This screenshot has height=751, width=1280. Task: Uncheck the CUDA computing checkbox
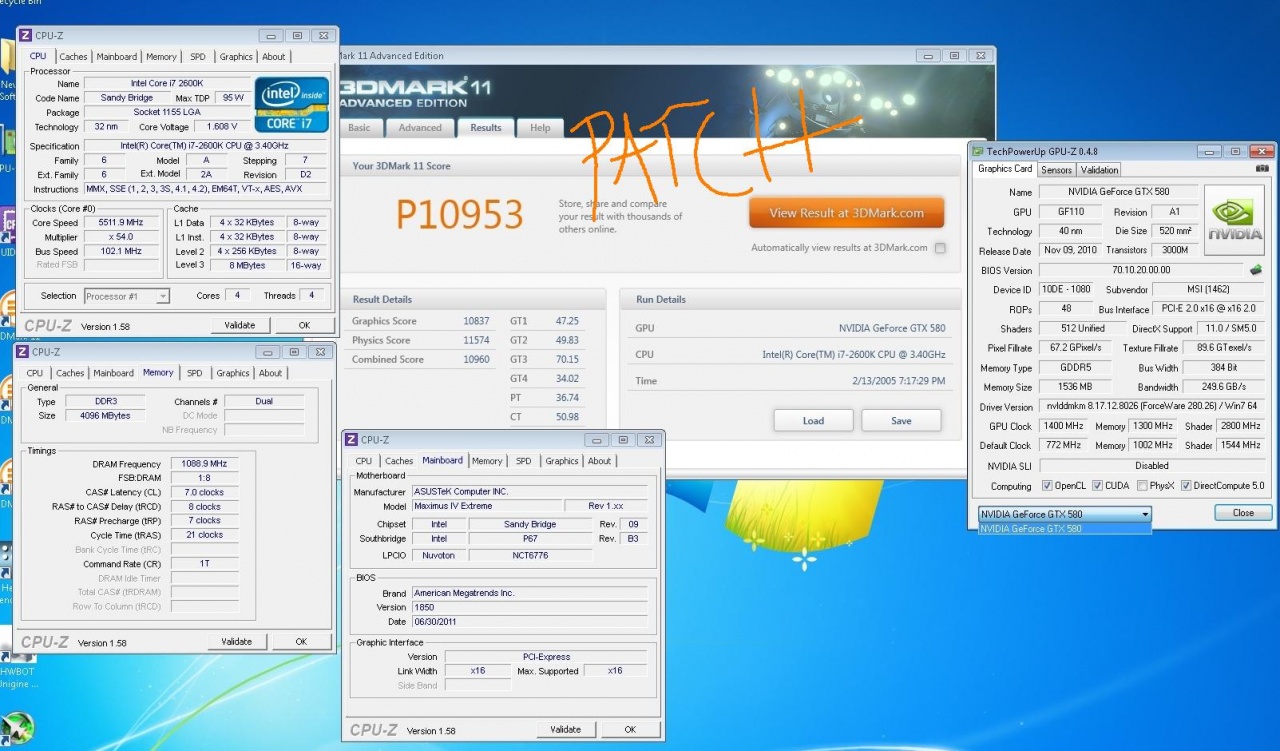pos(1097,487)
